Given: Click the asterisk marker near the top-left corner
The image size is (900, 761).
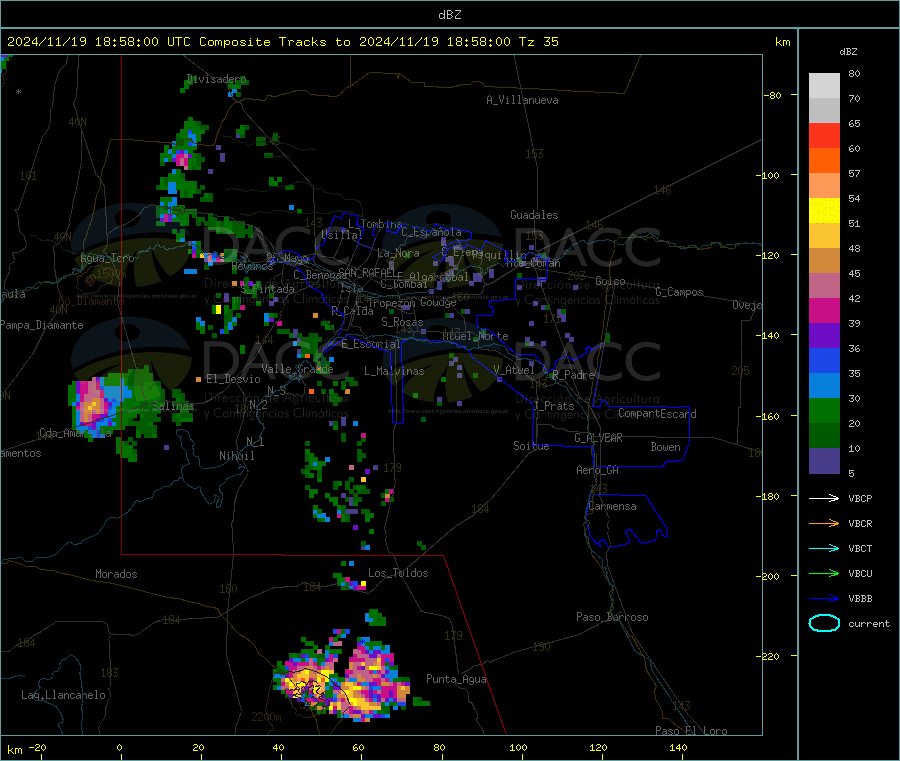Looking at the screenshot, I should [x=19, y=92].
